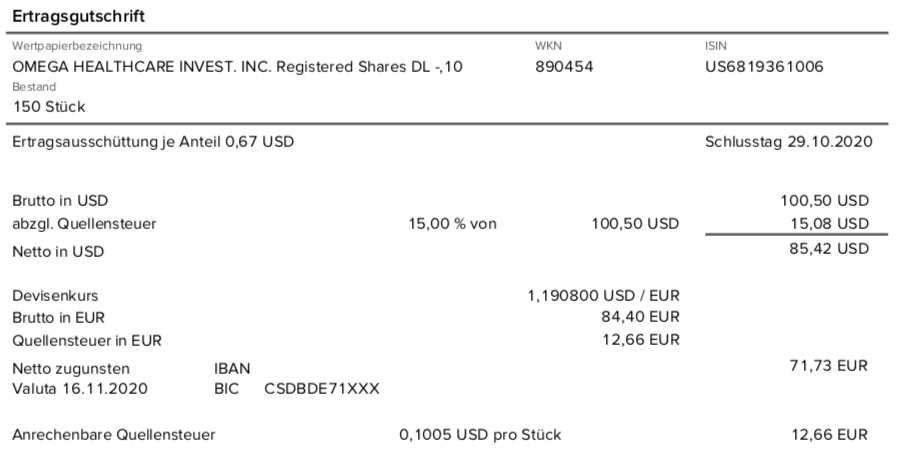Image resolution: width=898 pixels, height=454 pixels.
Task: Select the WKN number 890454
Action: 564,67
